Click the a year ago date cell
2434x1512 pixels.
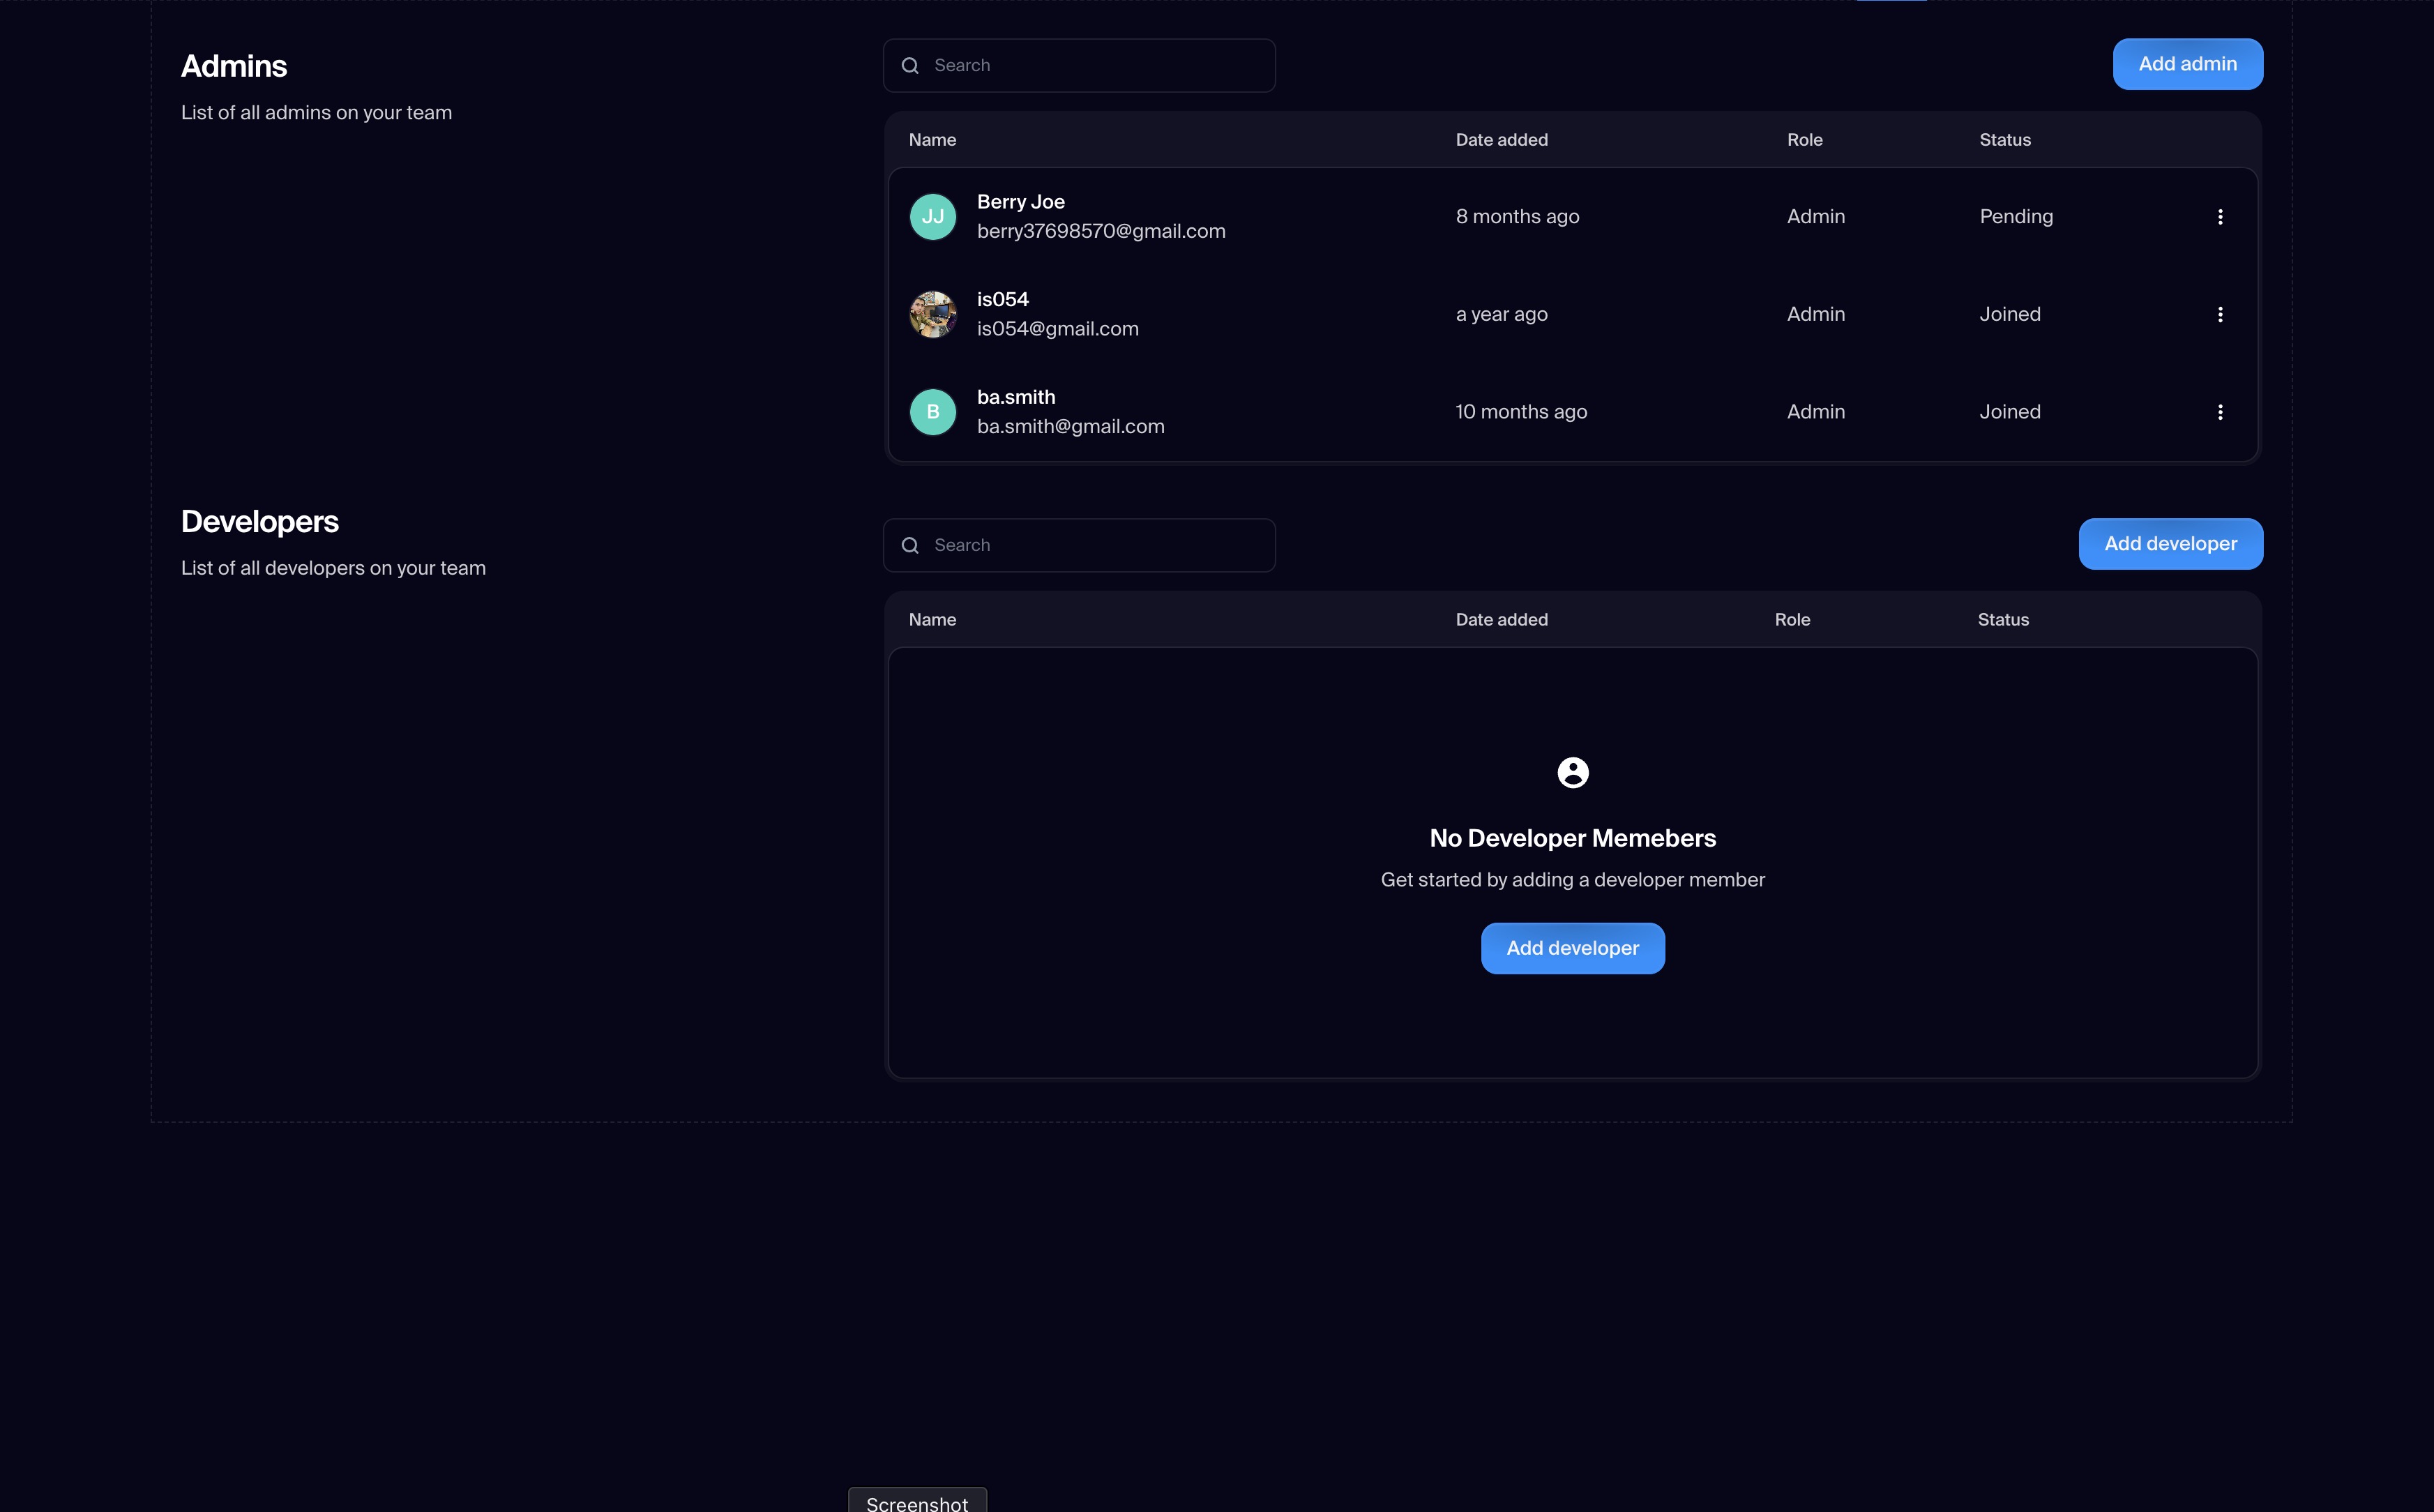click(1501, 314)
